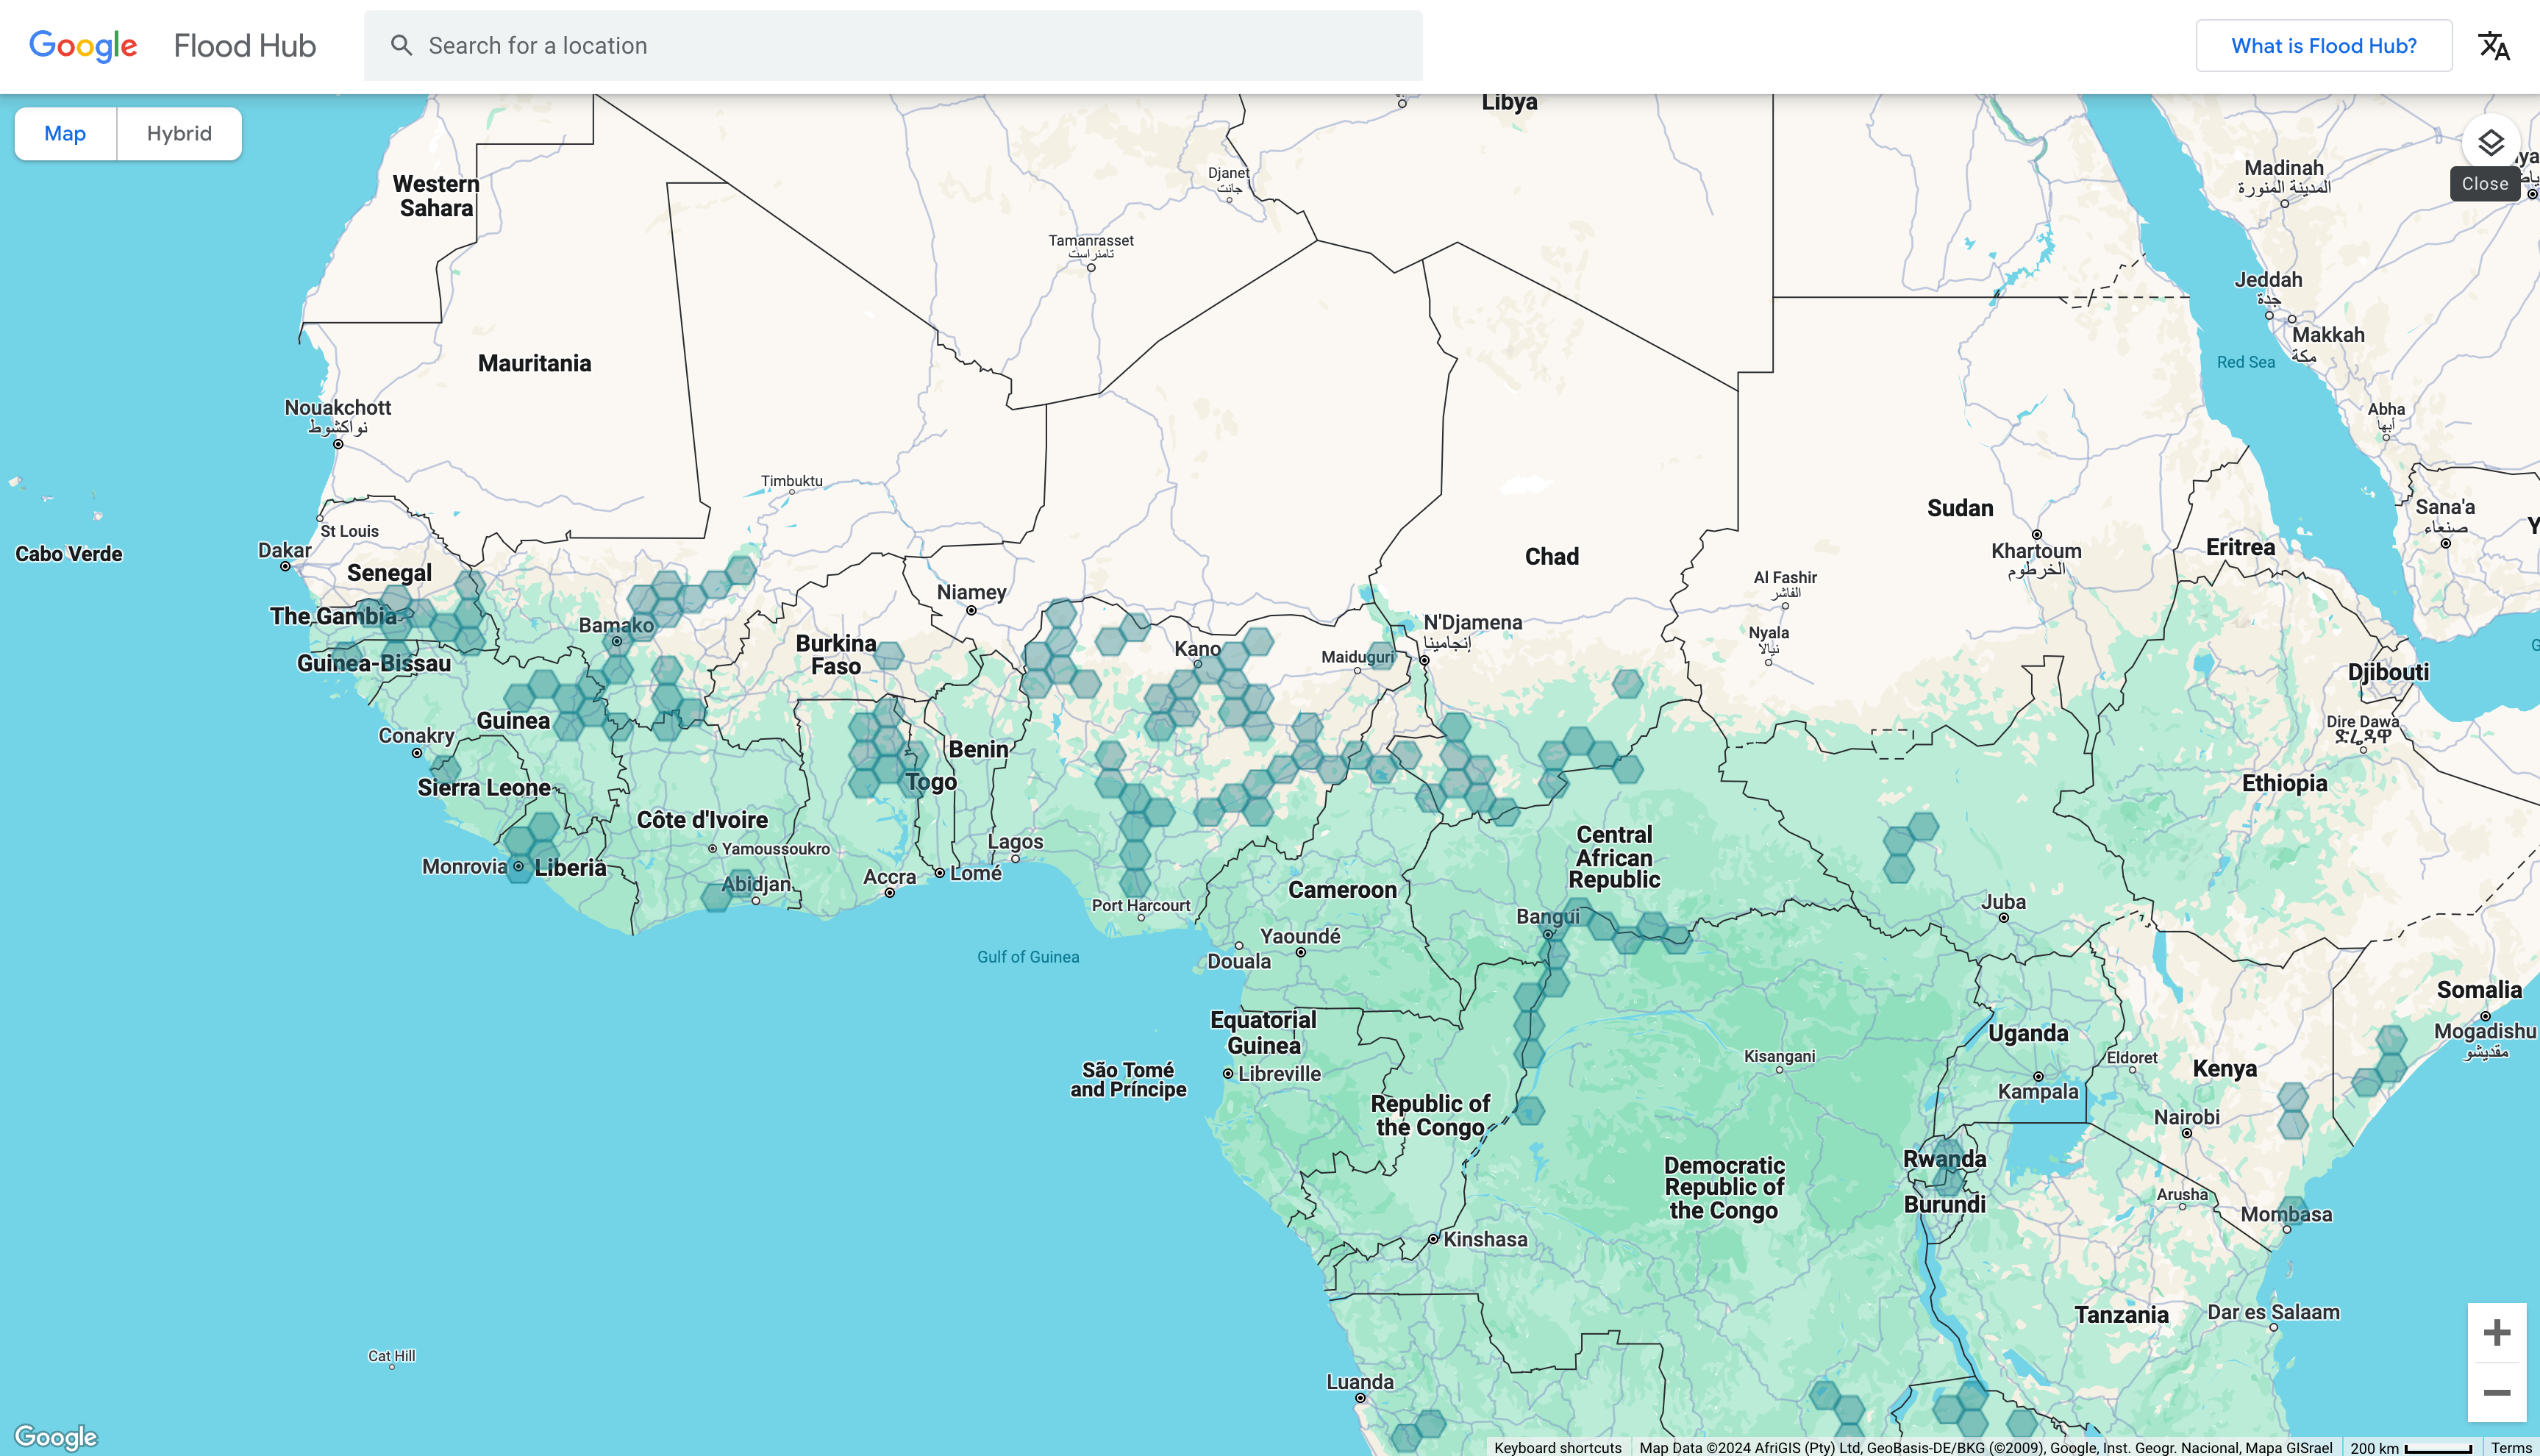Viewport: 2540px width, 1456px height.
Task: Click the language translate icon
Action: (x=2493, y=46)
